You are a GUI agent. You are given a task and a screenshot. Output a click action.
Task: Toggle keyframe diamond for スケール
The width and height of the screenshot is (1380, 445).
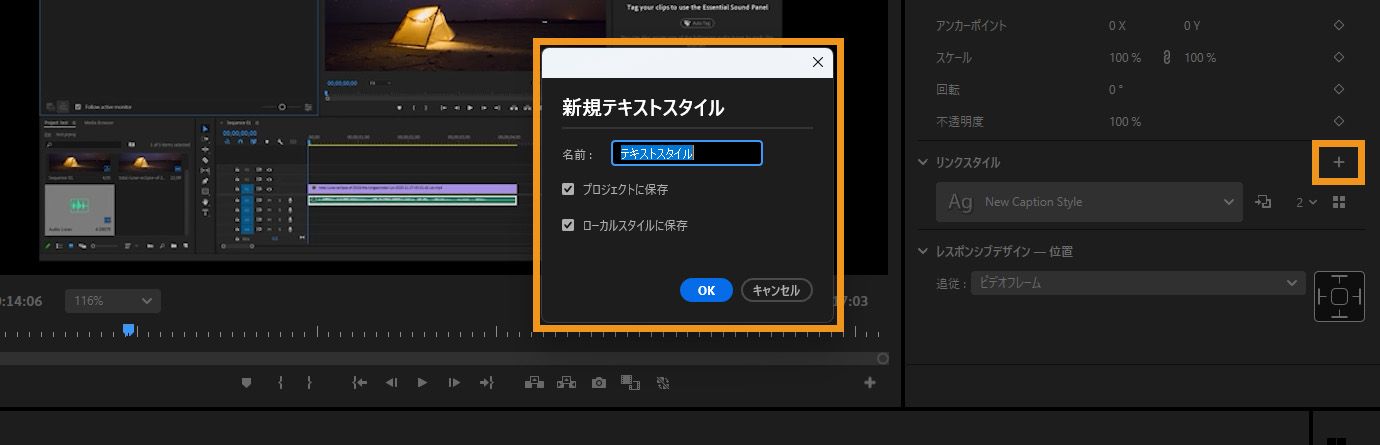click(1339, 58)
